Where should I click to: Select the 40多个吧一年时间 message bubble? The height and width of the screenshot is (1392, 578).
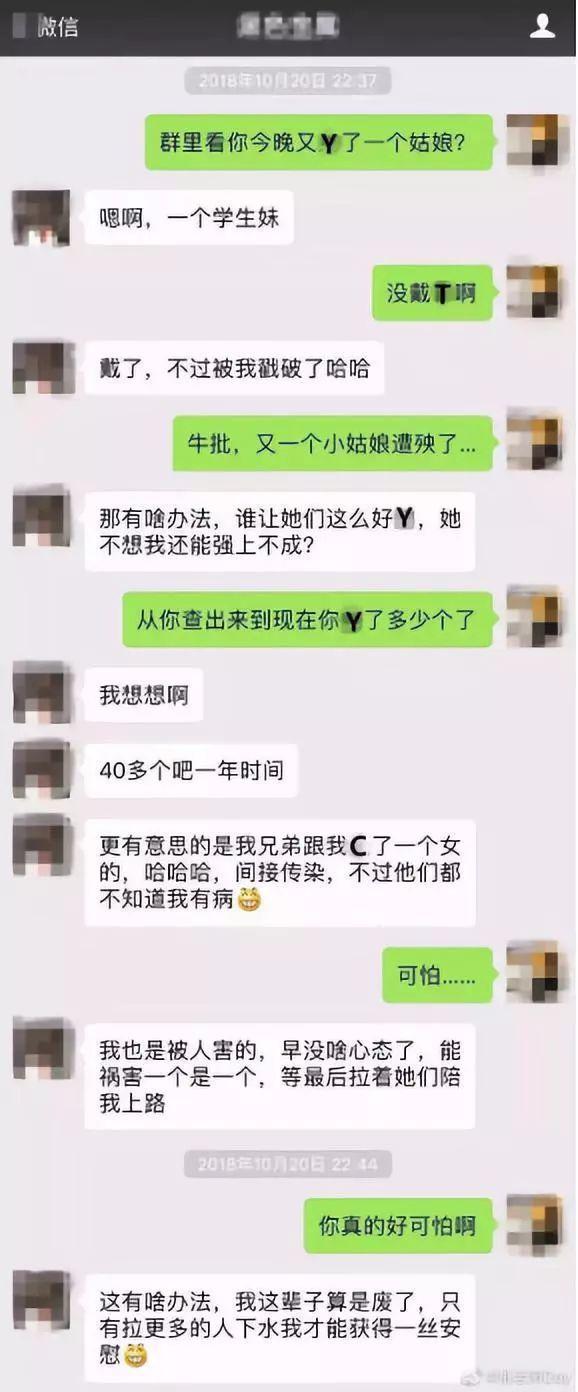coord(191,770)
